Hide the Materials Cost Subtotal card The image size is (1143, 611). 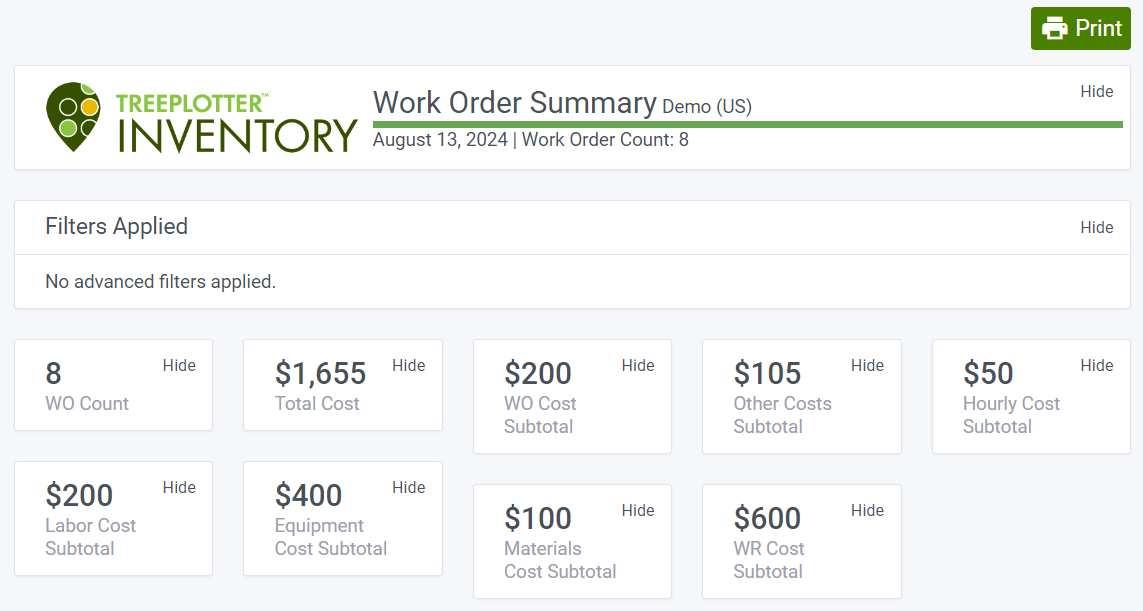coord(638,510)
